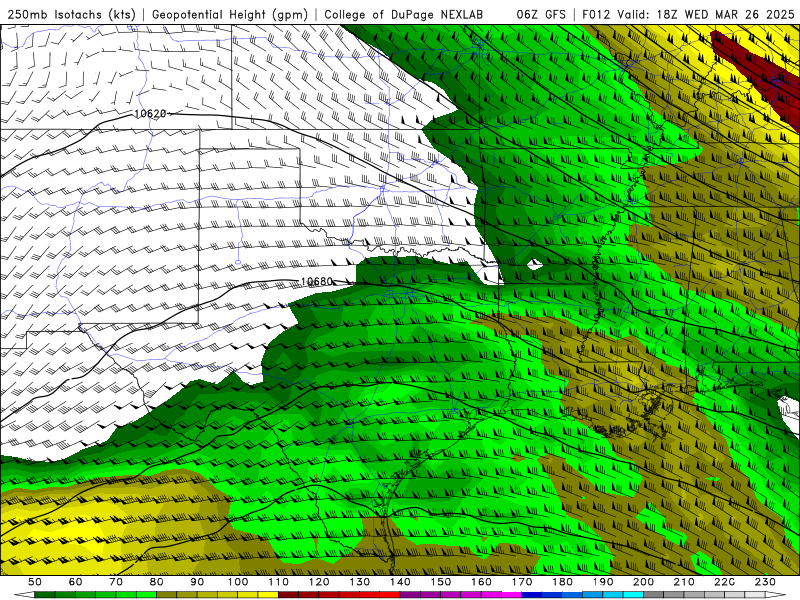The width and height of the screenshot is (800, 600).
Task: Click the 210 value on the colorbar scale
Action: [684, 582]
